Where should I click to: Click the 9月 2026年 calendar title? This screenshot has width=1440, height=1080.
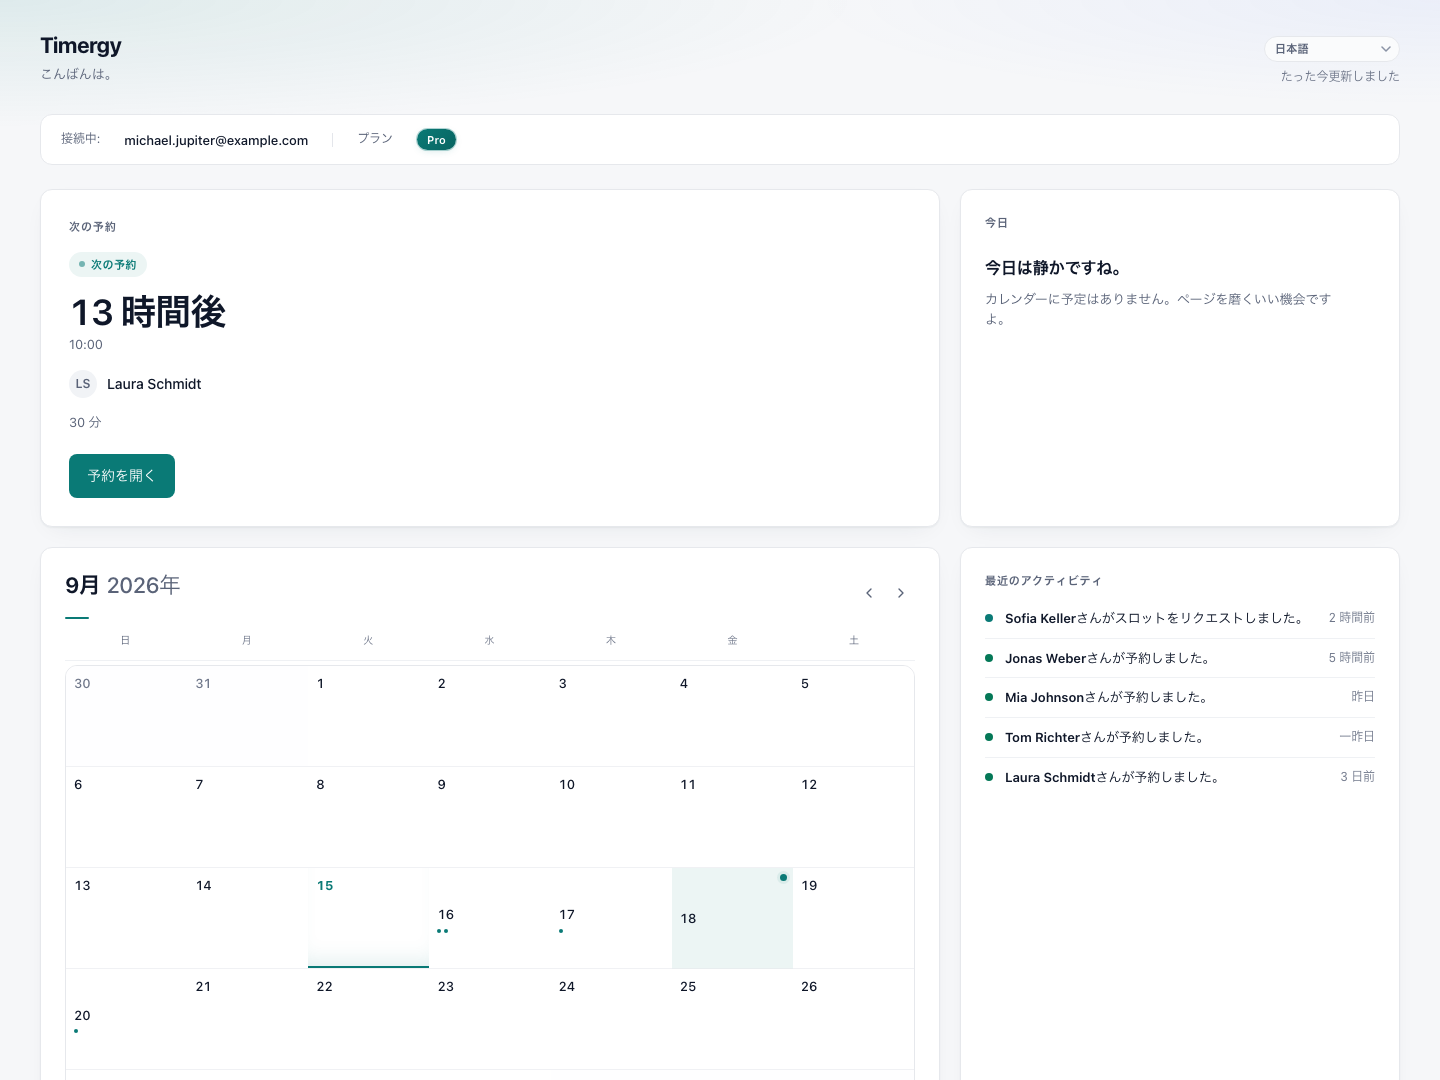[123, 585]
